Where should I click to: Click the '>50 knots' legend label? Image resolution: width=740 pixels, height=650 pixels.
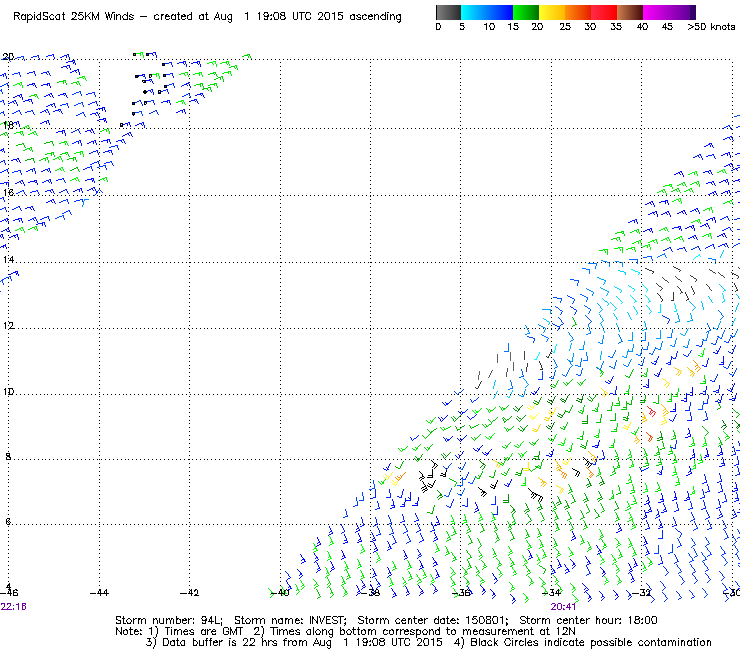click(711, 27)
